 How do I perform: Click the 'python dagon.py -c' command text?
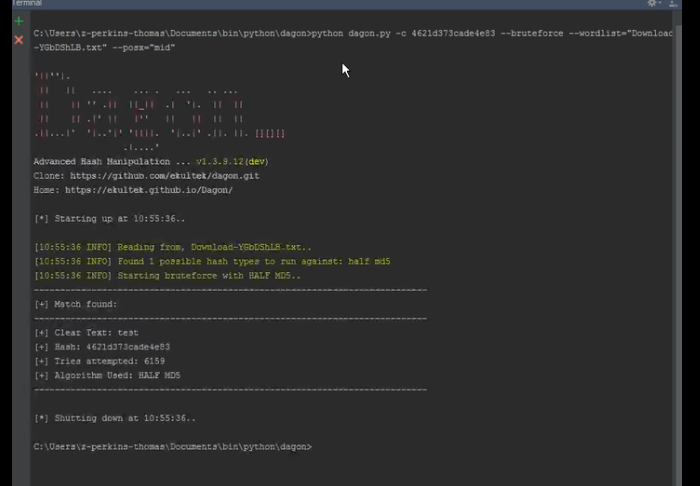point(359,33)
